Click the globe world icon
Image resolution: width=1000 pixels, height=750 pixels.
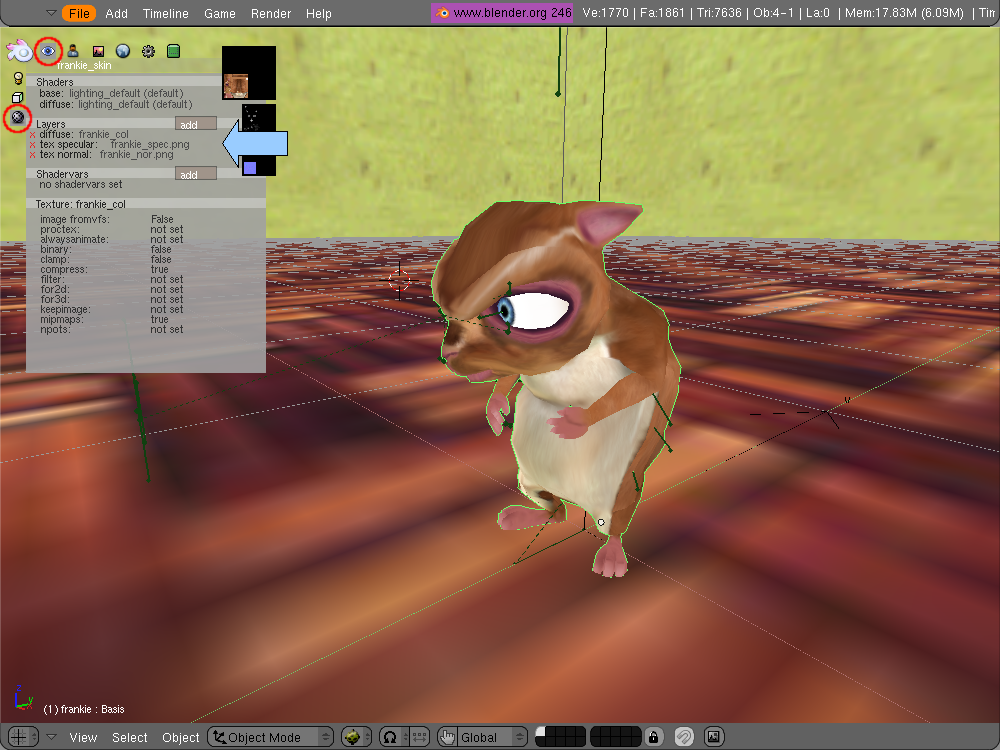123,51
